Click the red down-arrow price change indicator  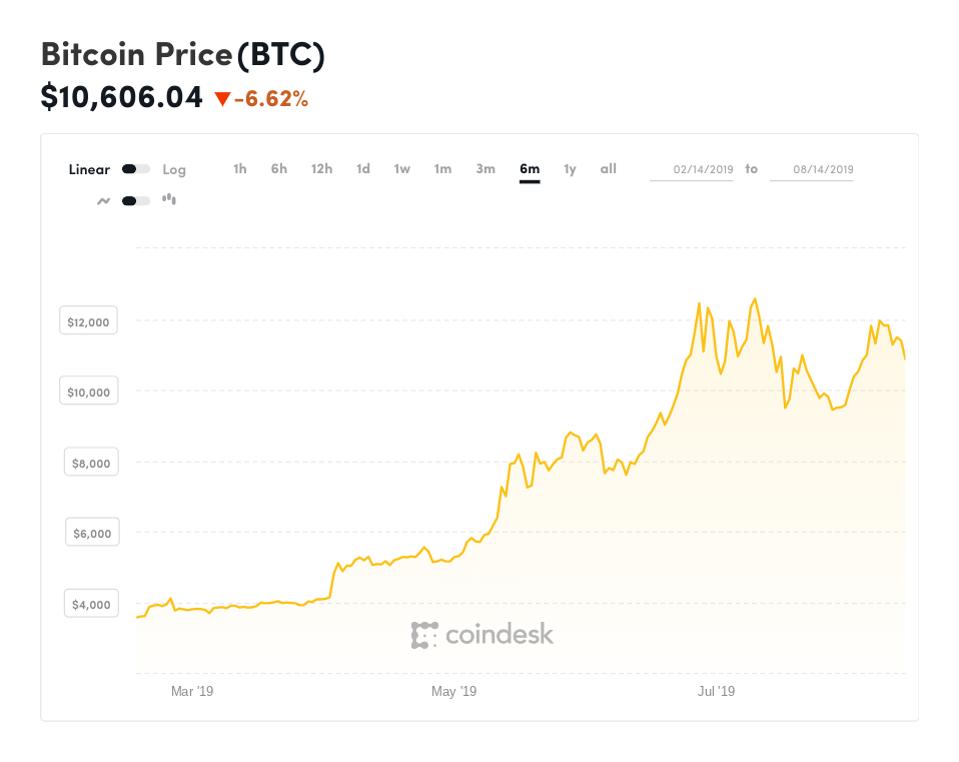223,98
